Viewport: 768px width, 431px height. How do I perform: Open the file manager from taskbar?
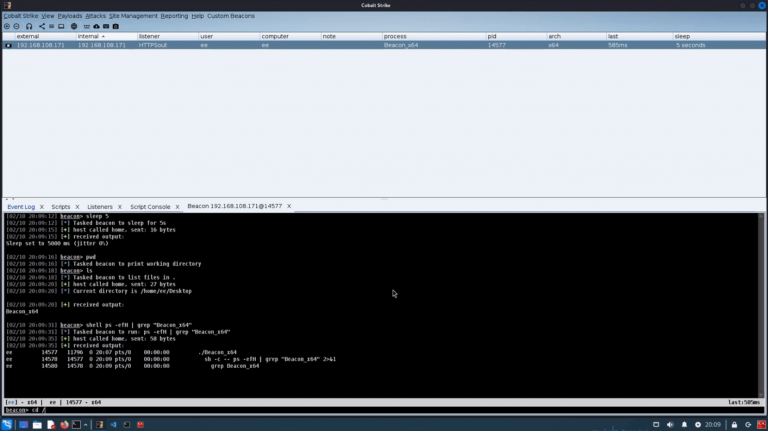pyautogui.click(x=37, y=425)
